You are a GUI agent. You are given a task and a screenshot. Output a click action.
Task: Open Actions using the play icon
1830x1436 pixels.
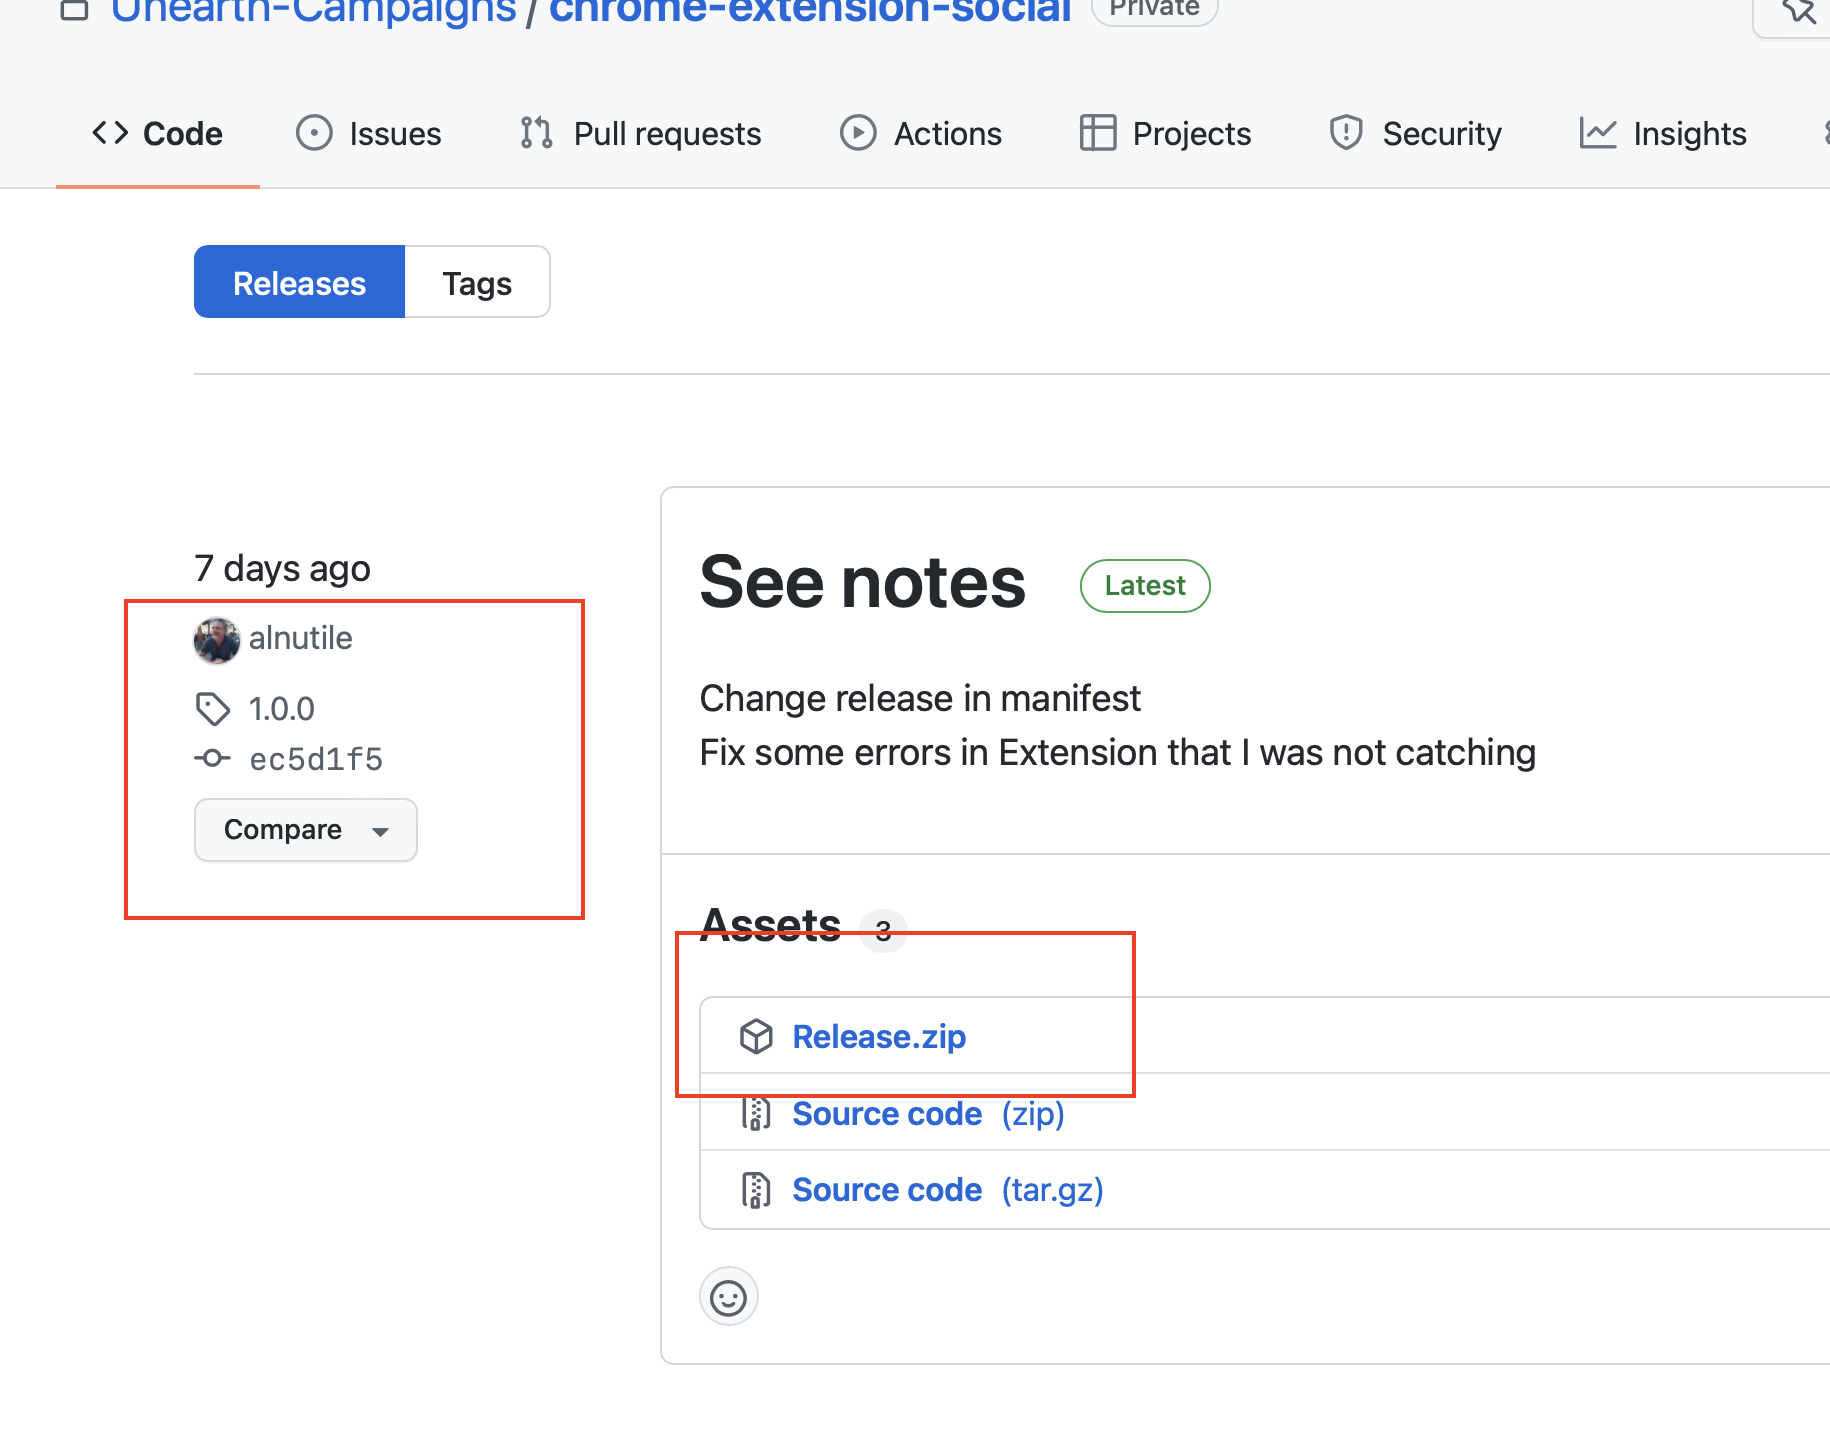[857, 132]
